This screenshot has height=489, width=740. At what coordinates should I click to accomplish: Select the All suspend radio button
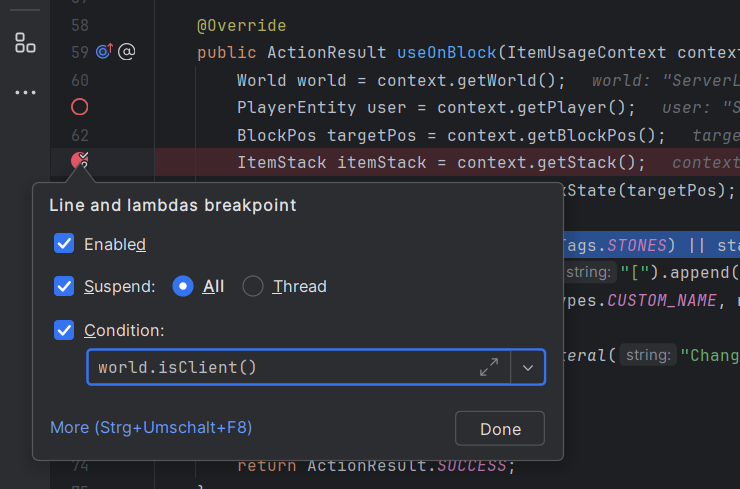click(183, 287)
